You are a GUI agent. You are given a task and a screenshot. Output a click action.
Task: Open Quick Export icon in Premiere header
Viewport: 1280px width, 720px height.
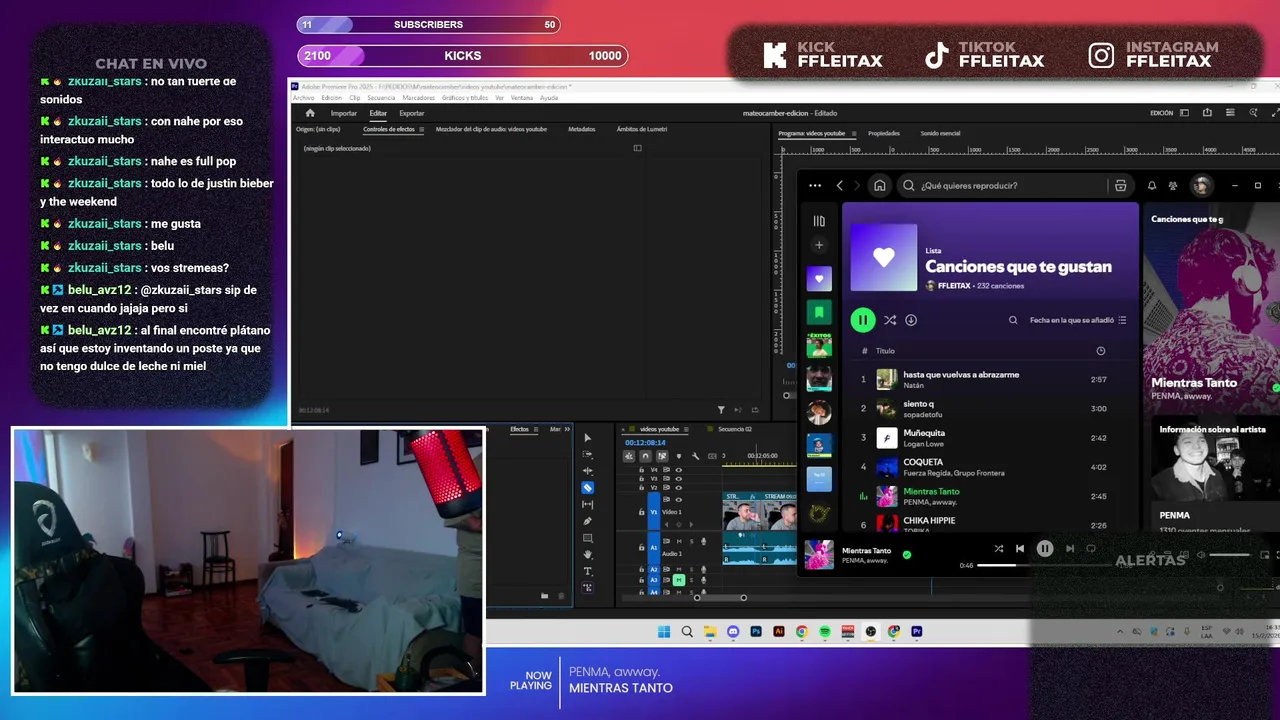[x=1208, y=113]
